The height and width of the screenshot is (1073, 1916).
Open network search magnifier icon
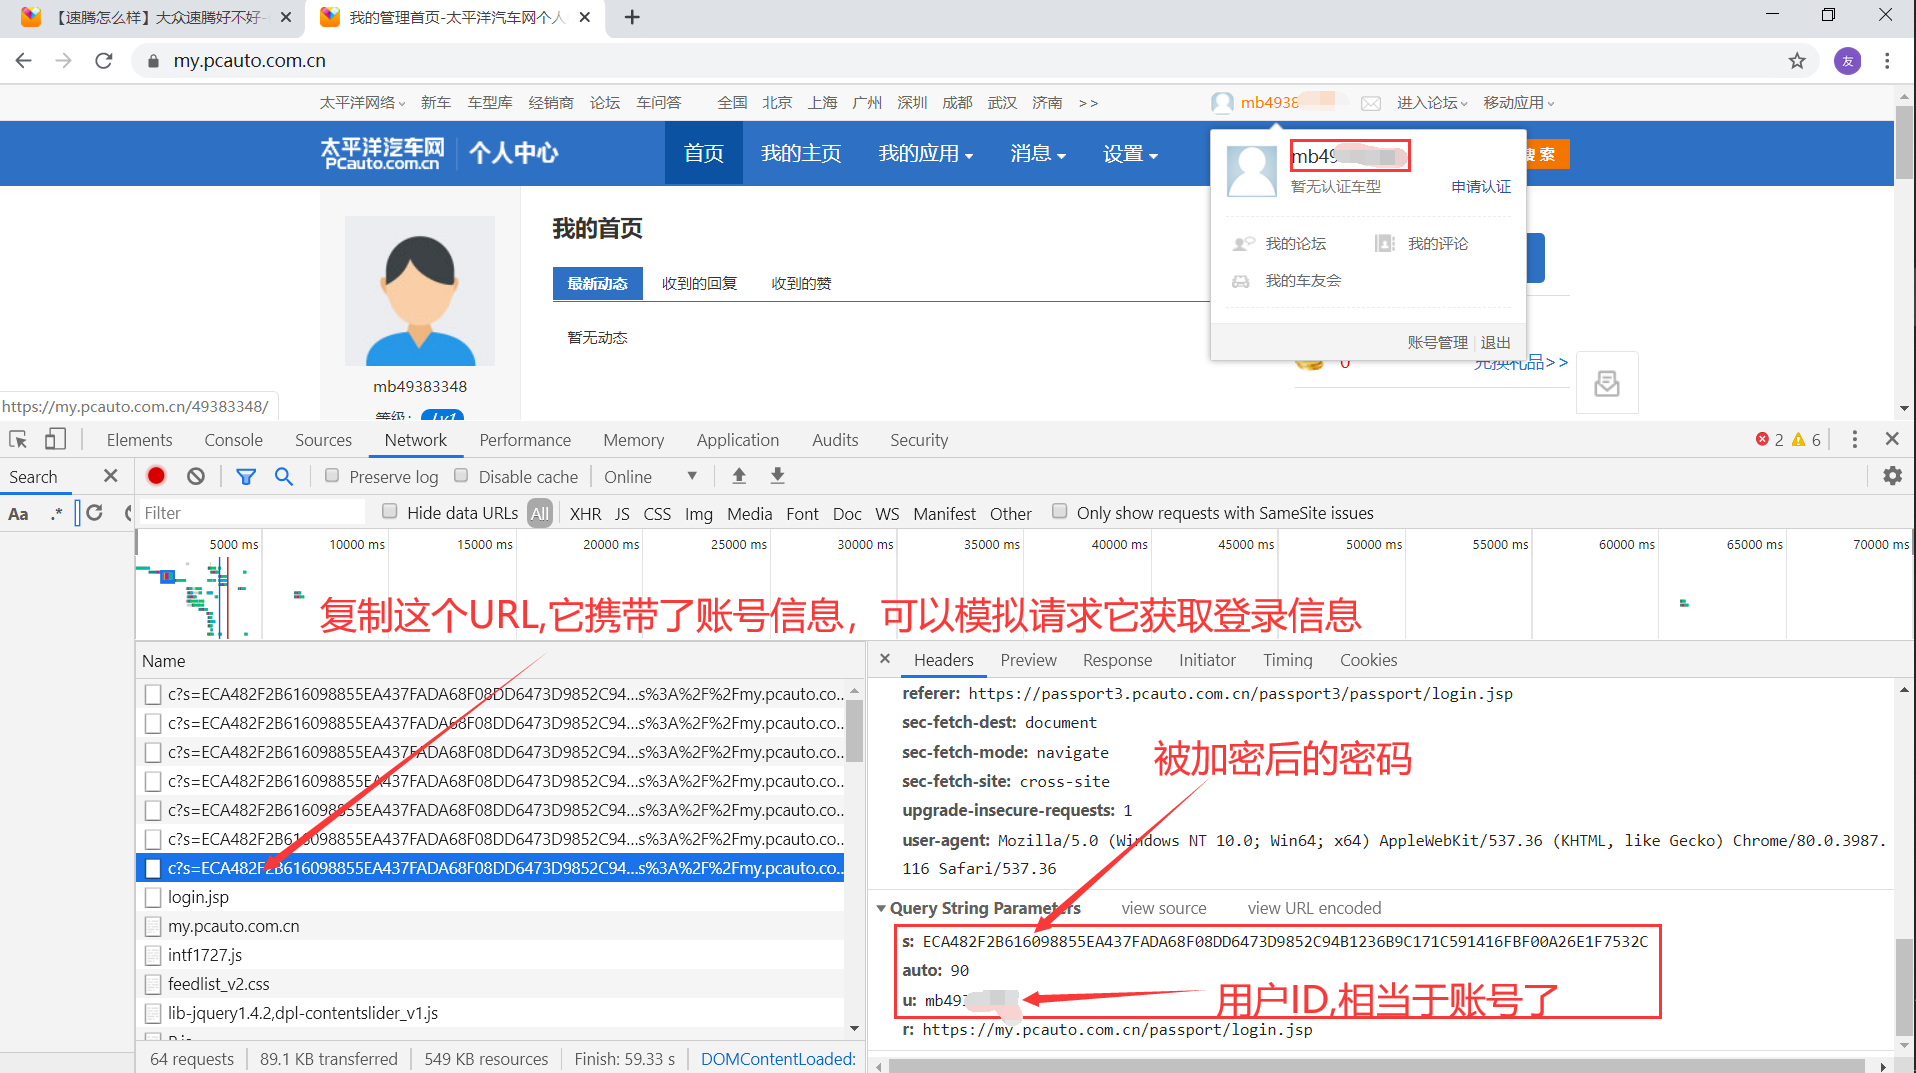[x=284, y=476]
